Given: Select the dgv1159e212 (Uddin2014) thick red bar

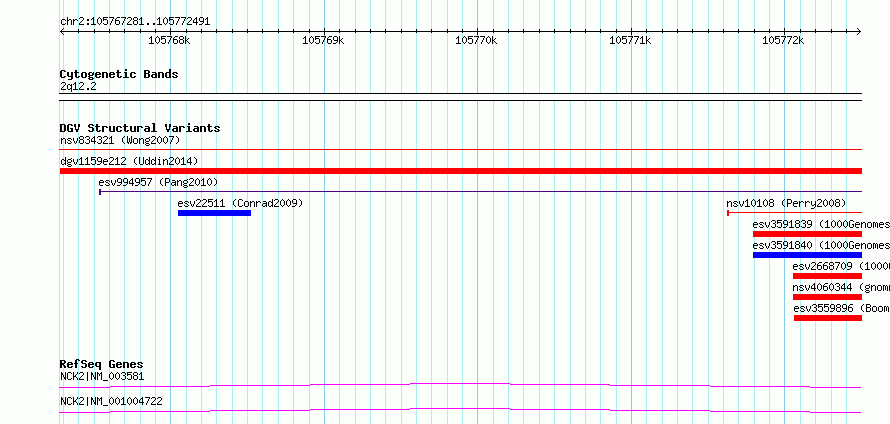Looking at the screenshot, I should coord(461,171).
